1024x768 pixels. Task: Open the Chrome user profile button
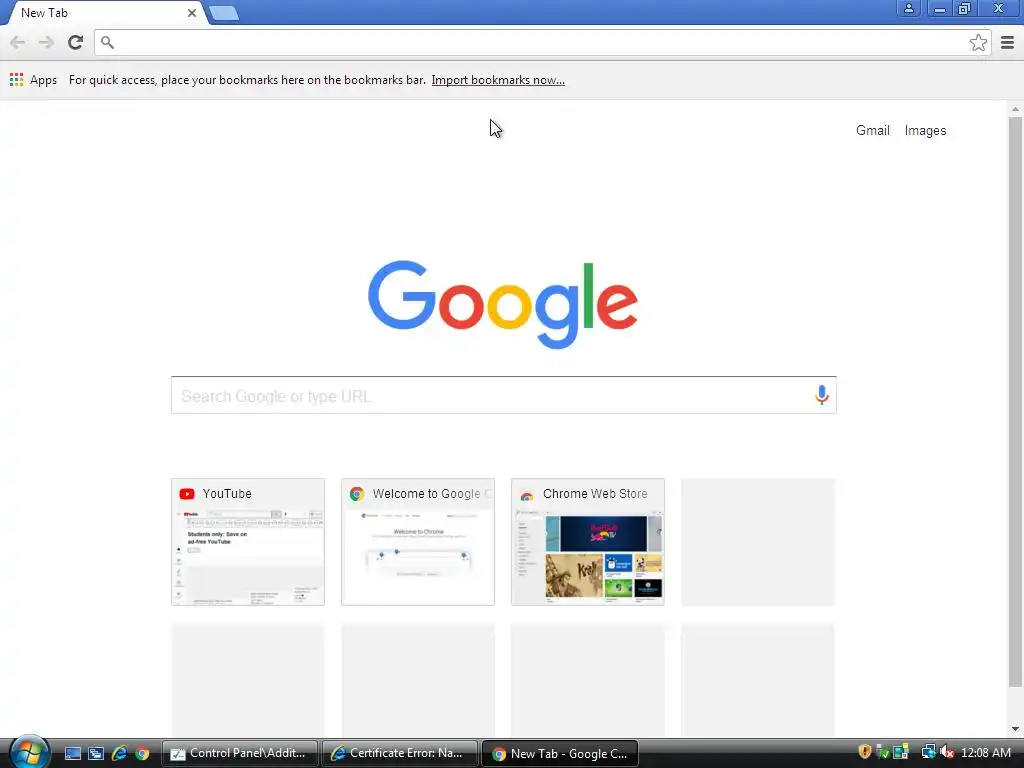coord(908,8)
